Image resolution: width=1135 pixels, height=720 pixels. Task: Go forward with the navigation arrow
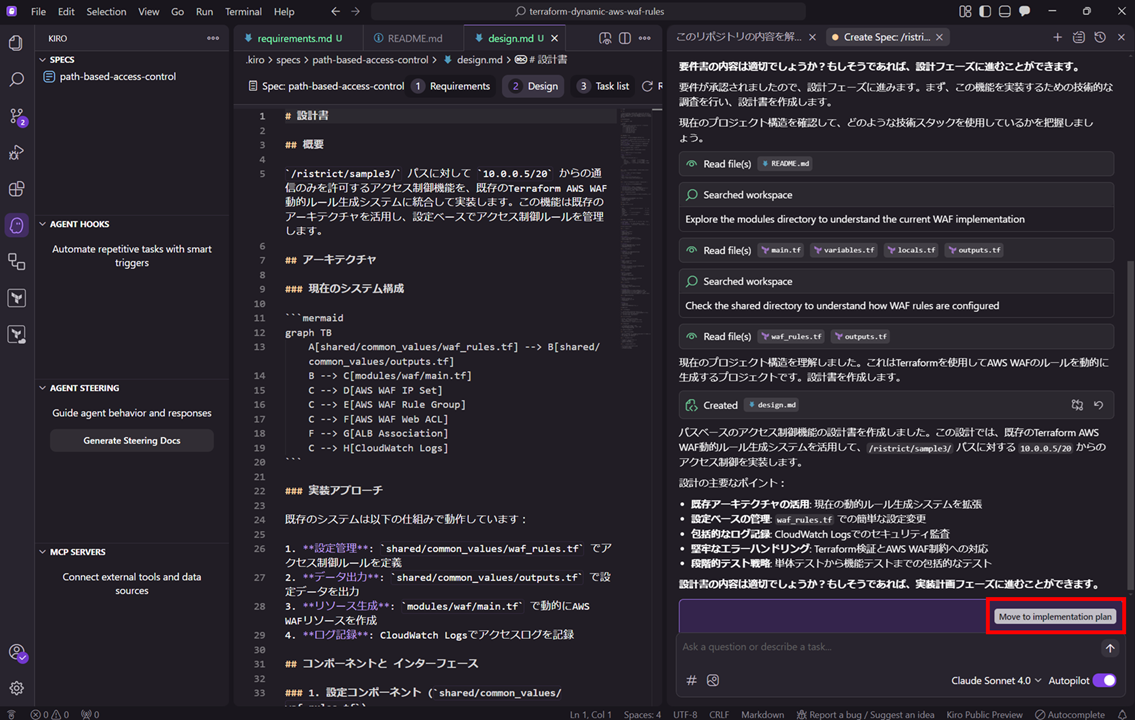point(355,12)
